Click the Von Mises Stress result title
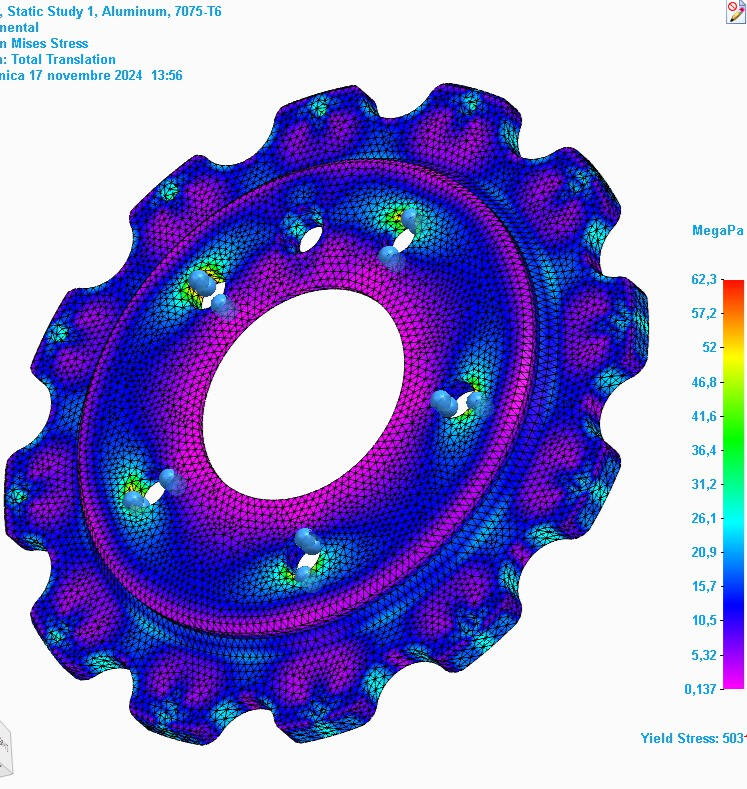This screenshot has height=789, width=747. tap(44, 43)
